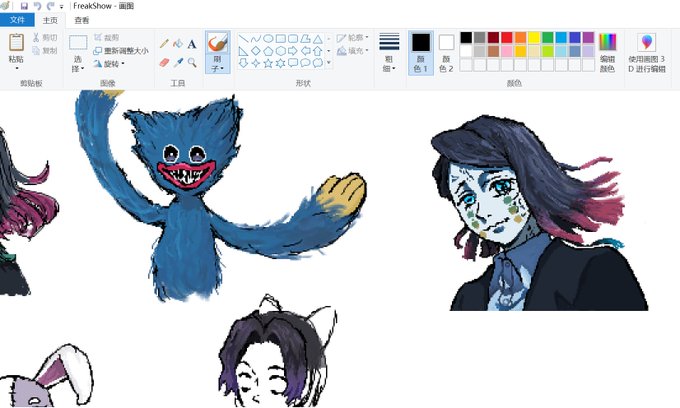Choose the Up arrow shape
The height and width of the screenshot is (408, 680).
(318, 51)
